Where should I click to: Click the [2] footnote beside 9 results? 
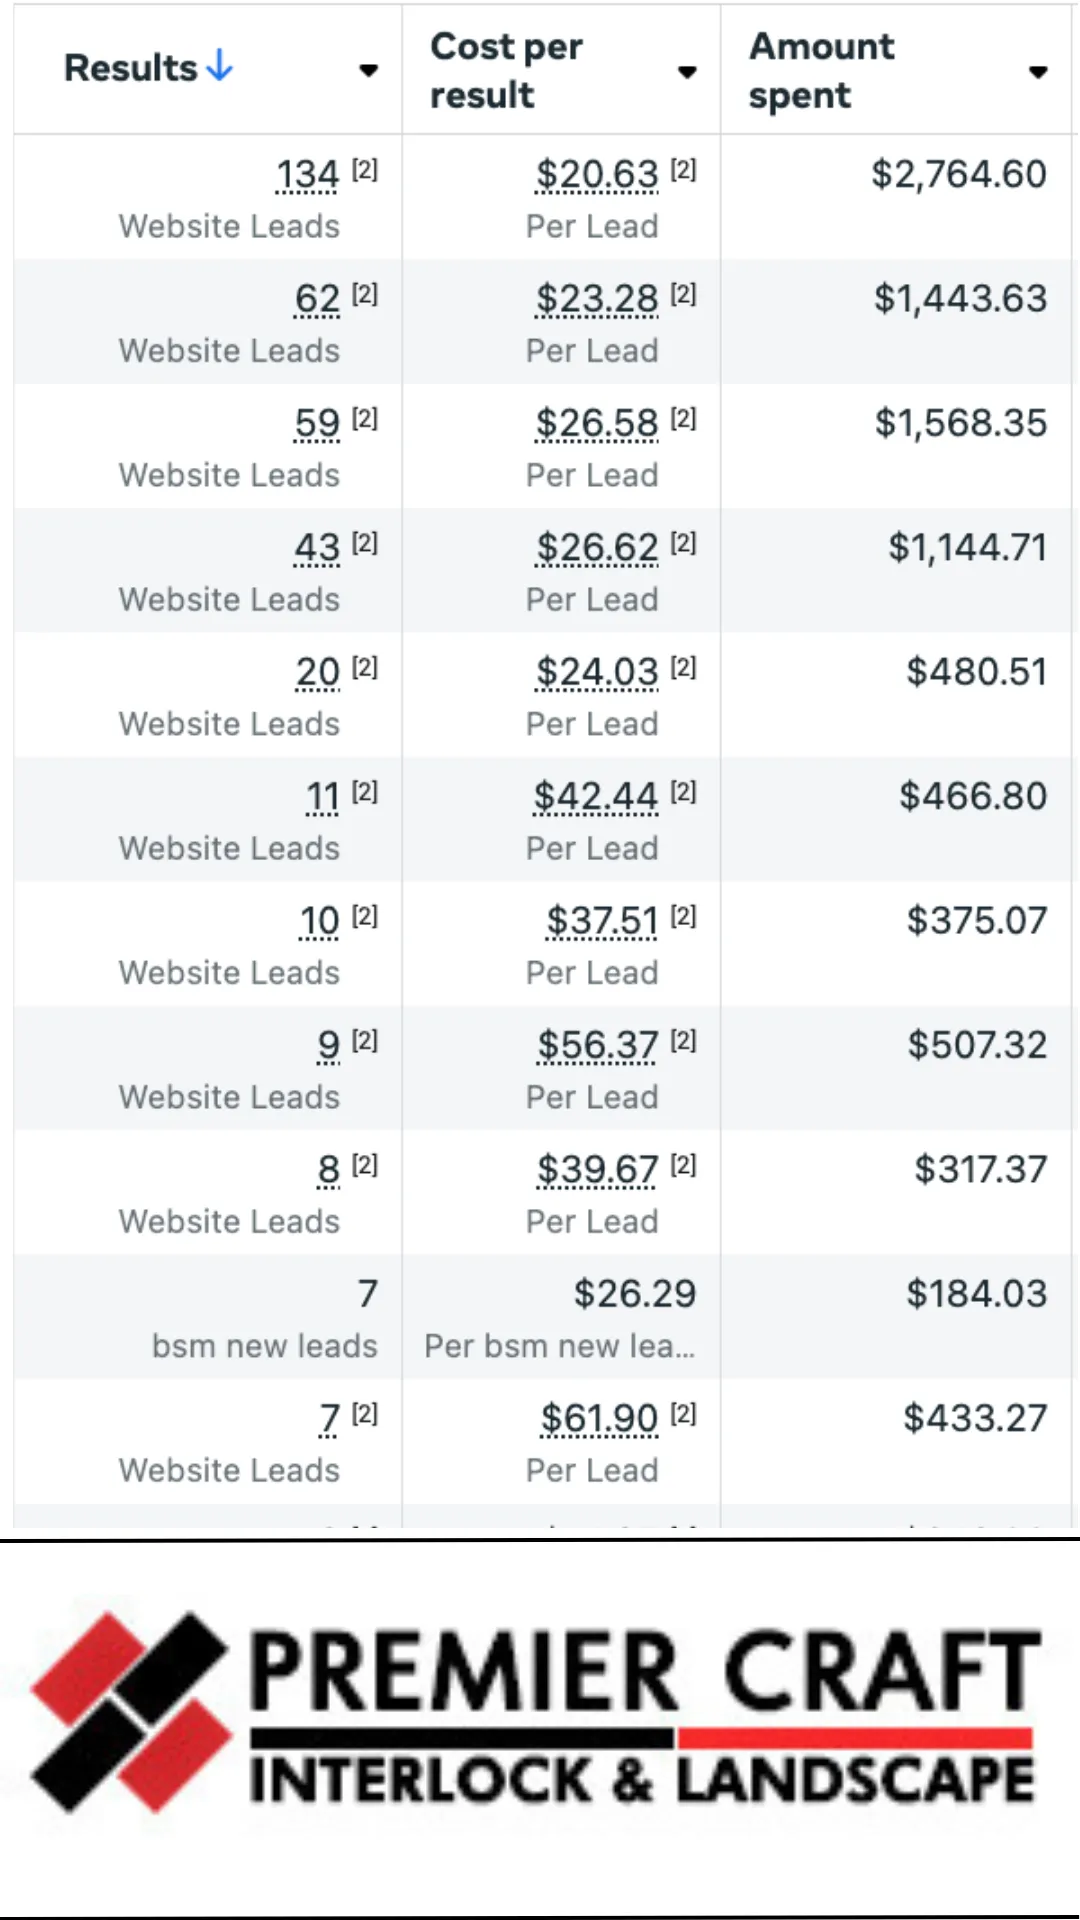(x=365, y=1041)
